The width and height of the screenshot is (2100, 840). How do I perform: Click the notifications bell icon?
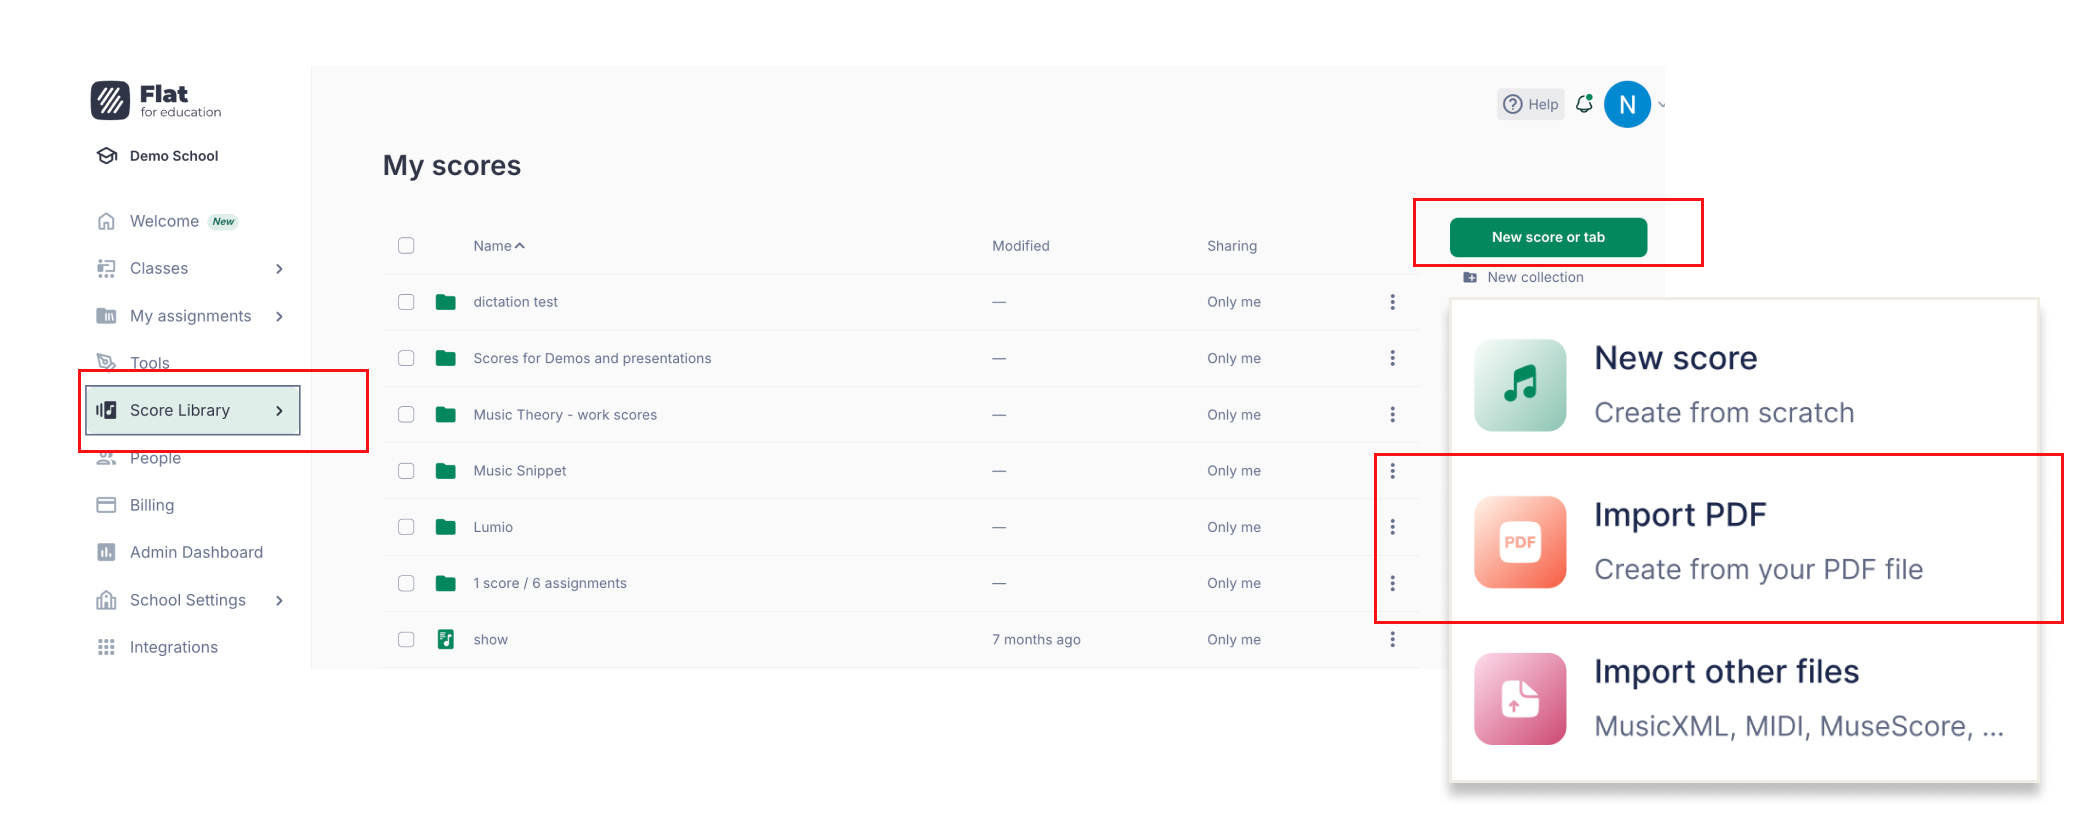[x=1584, y=104]
